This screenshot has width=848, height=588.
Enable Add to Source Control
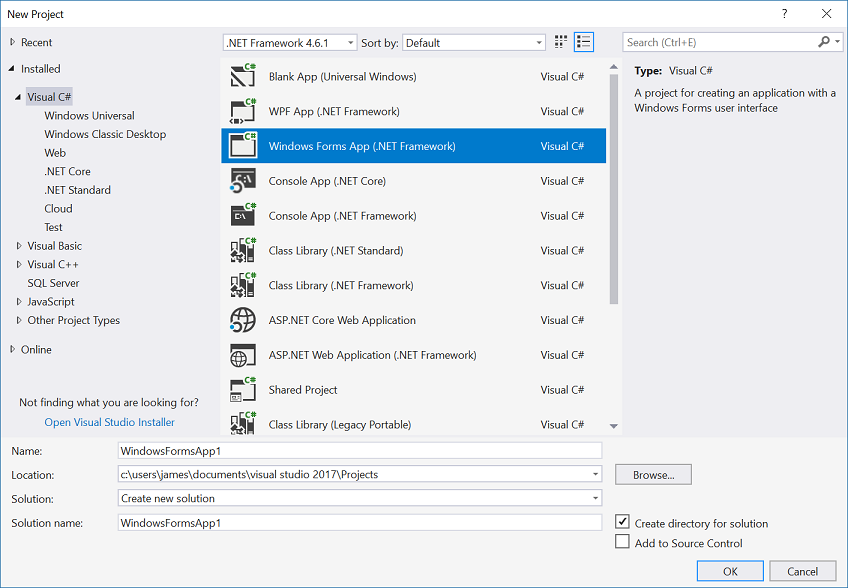click(622, 541)
